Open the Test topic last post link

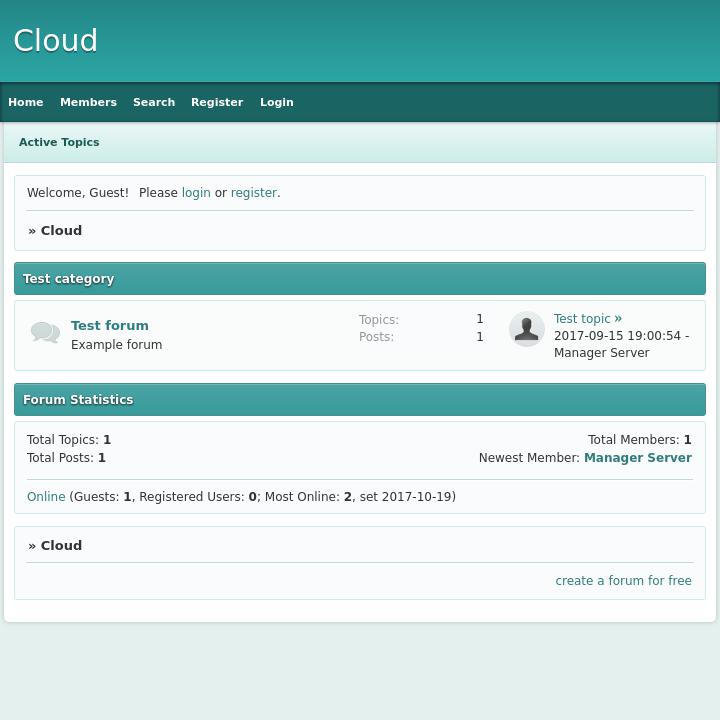[x=581, y=319]
